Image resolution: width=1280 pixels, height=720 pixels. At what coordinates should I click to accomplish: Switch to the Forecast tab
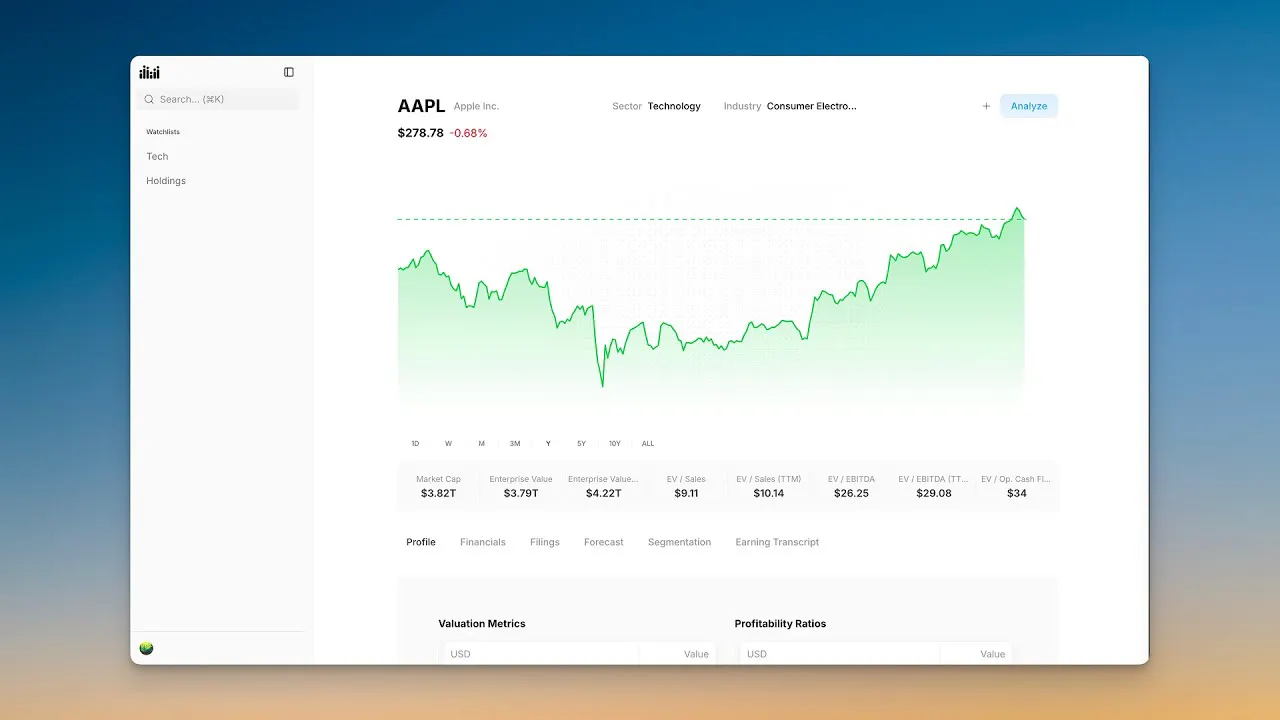pyautogui.click(x=604, y=542)
